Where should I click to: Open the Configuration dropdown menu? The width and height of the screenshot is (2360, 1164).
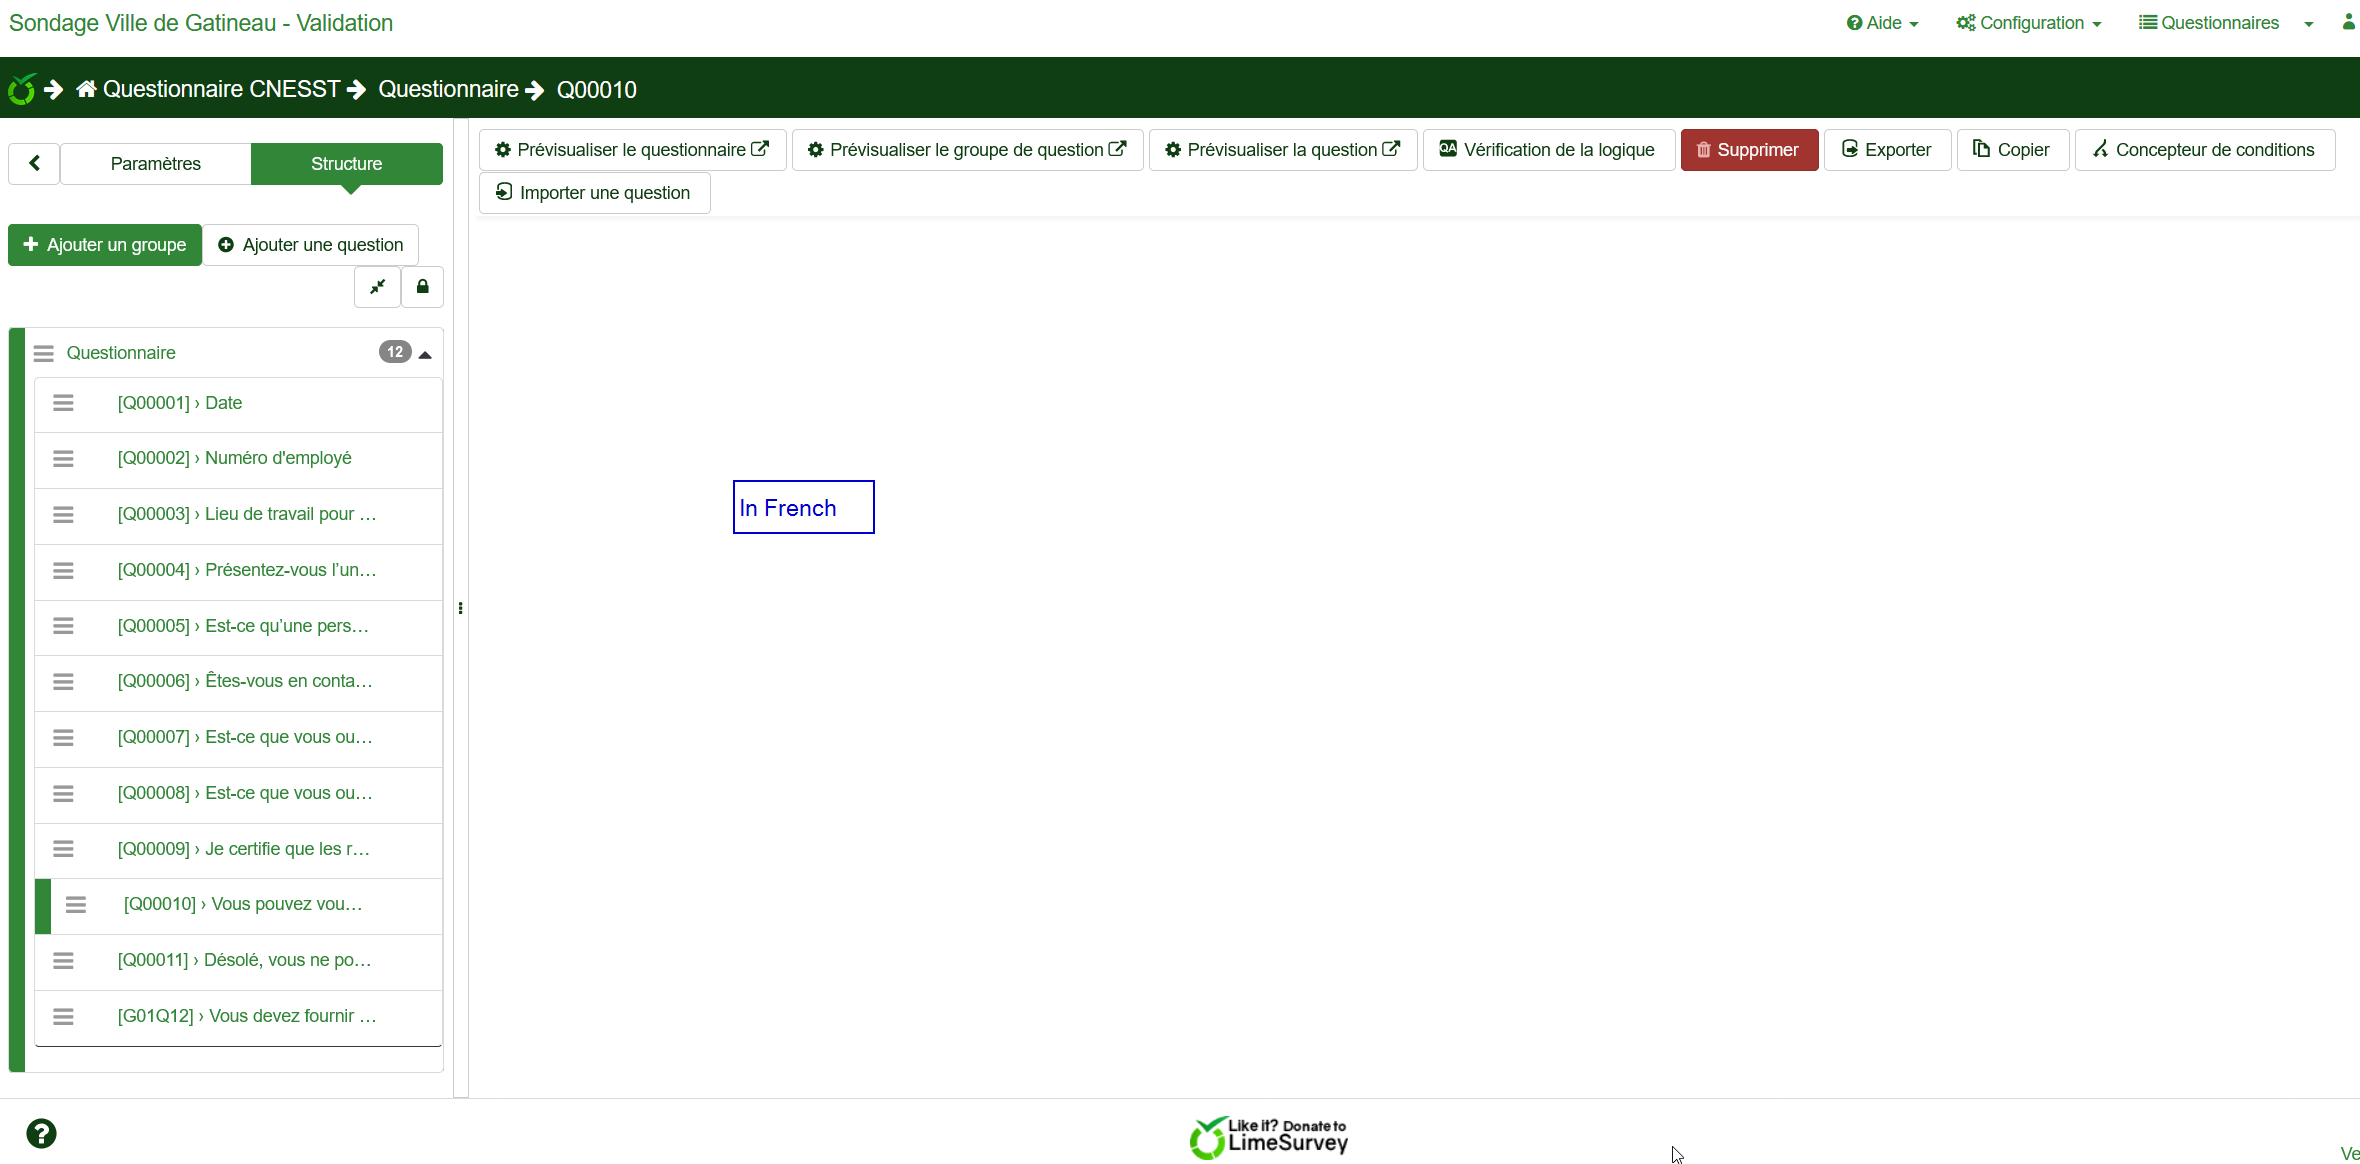(x=2029, y=23)
